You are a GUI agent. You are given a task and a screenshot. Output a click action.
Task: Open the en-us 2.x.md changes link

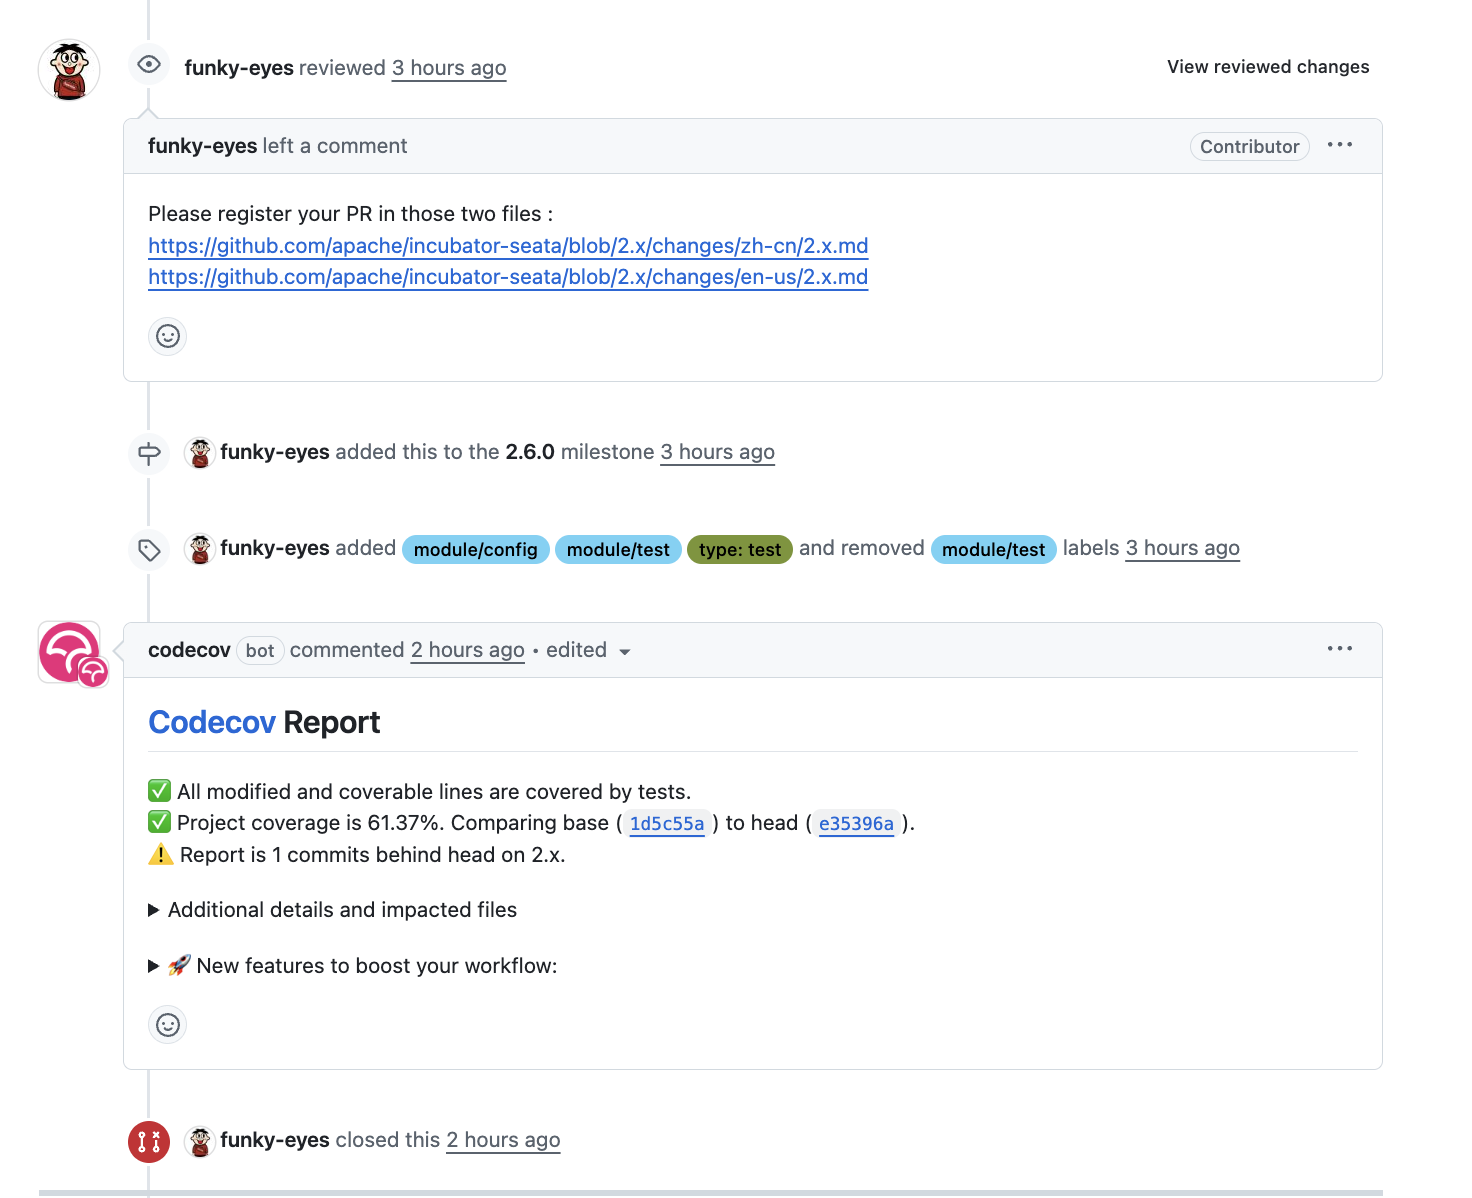coord(508,277)
